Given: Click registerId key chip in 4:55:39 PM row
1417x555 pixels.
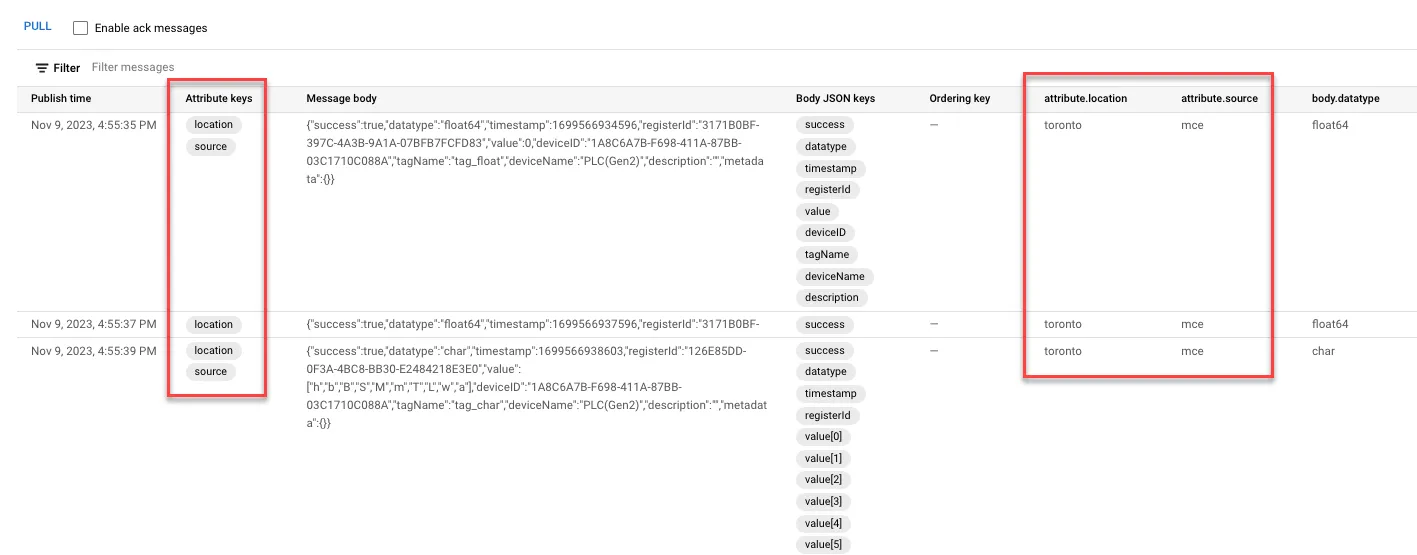Looking at the screenshot, I should [828, 415].
